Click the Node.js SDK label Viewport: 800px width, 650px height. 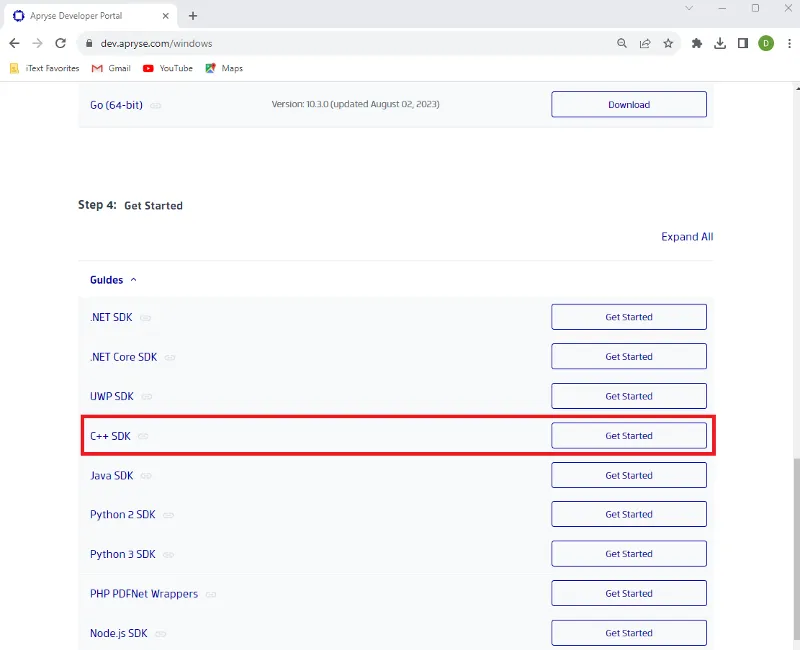coord(118,633)
